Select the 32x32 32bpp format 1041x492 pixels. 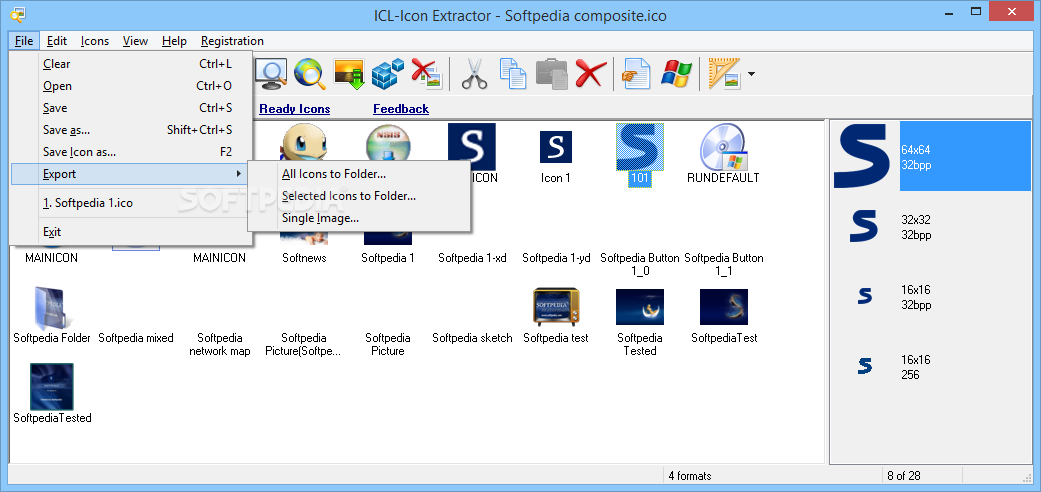[931, 226]
